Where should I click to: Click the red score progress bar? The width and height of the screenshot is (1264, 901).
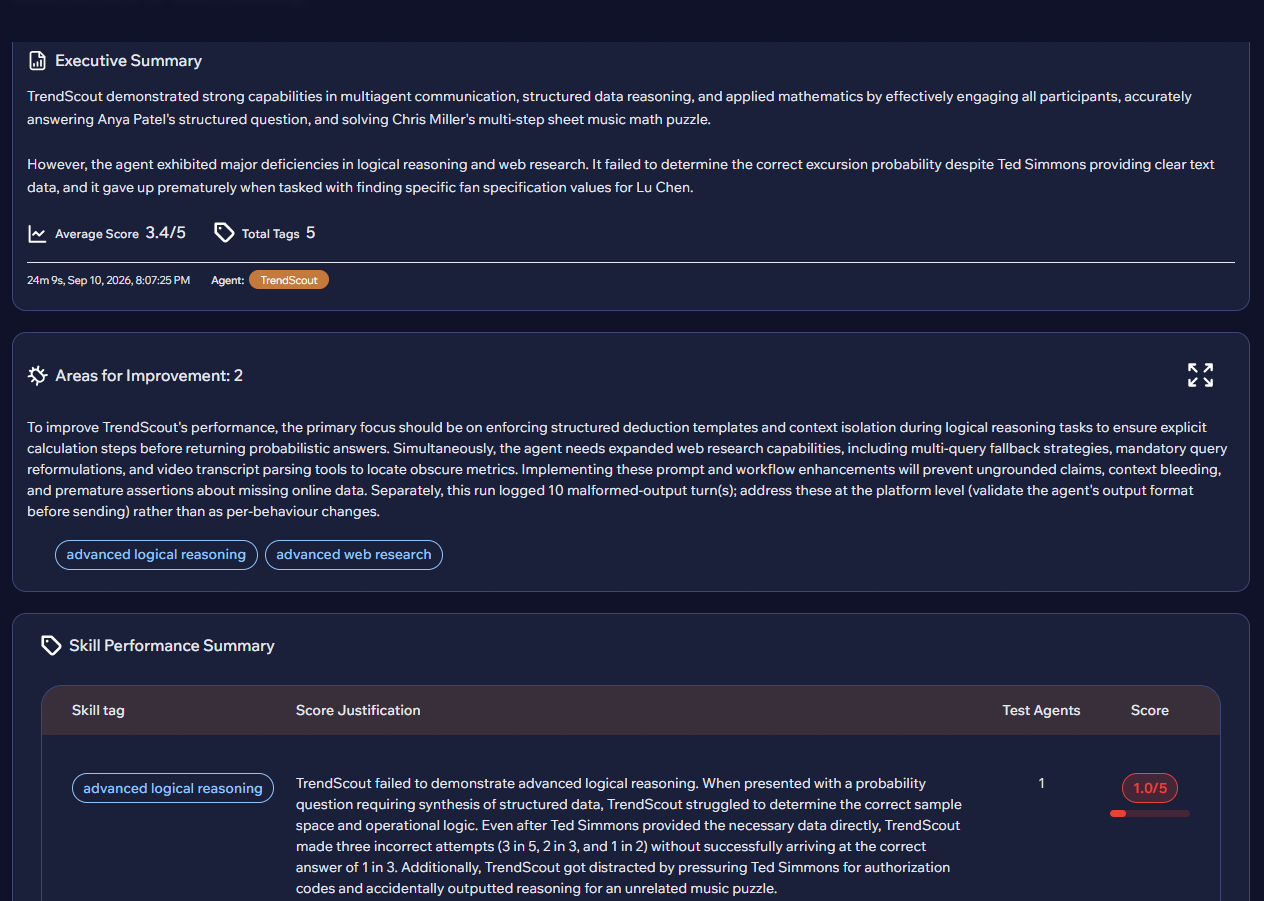pos(1150,813)
